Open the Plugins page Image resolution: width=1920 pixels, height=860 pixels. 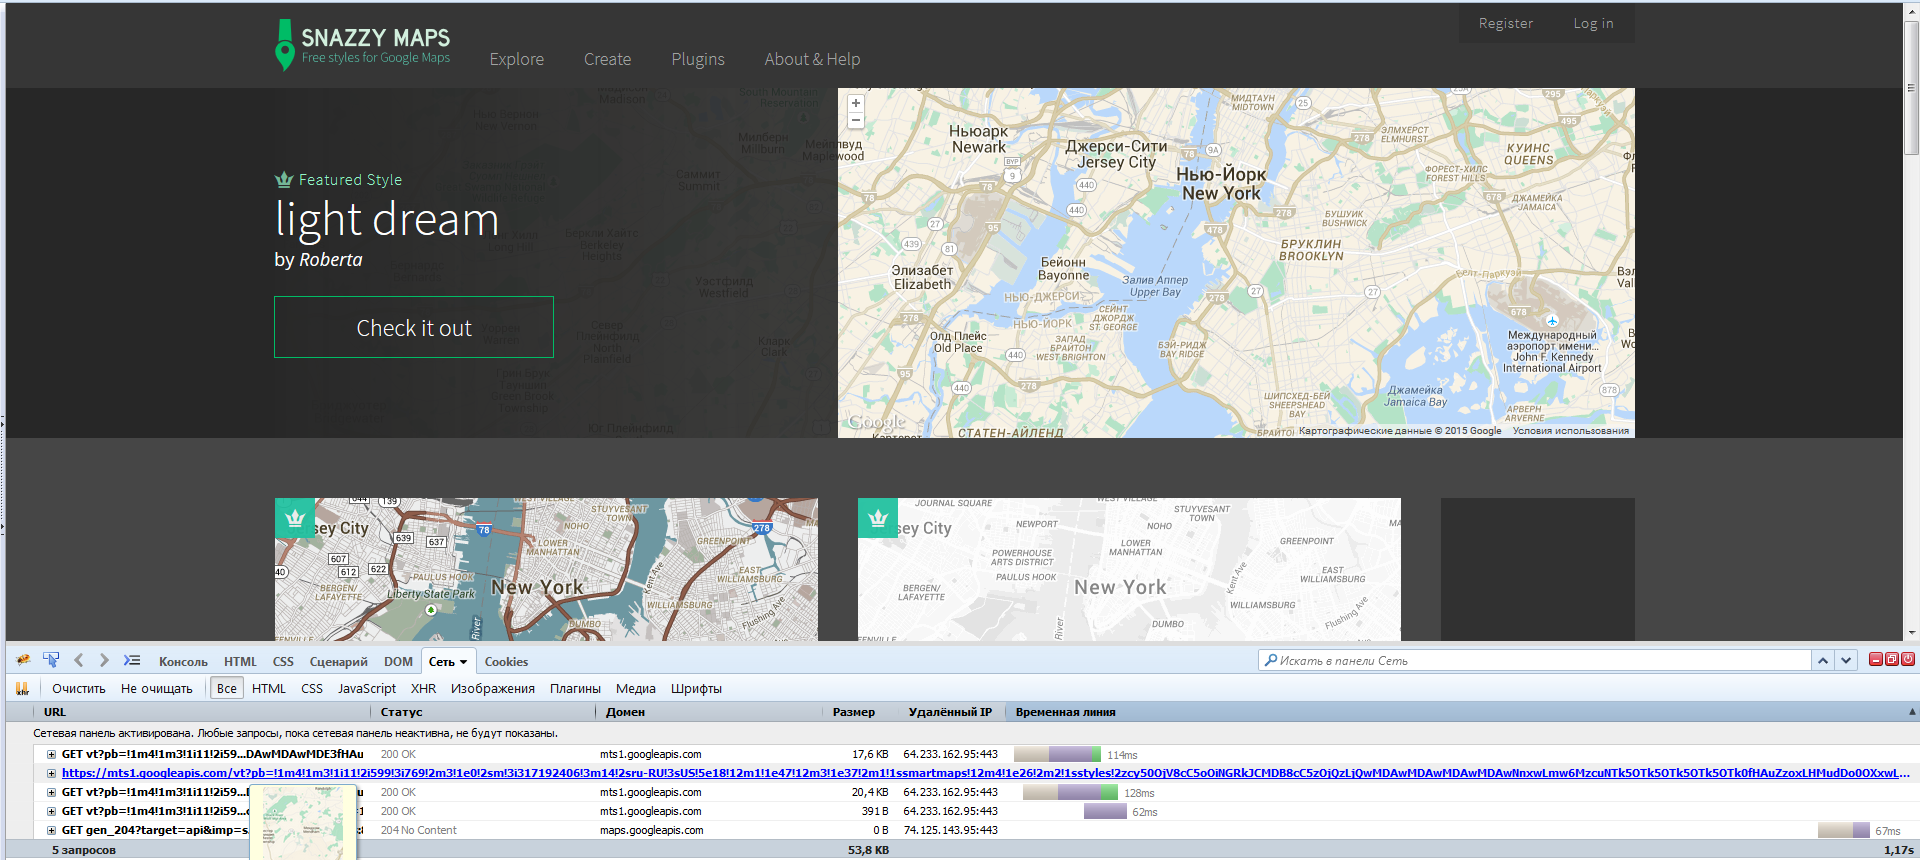[x=698, y=59]
